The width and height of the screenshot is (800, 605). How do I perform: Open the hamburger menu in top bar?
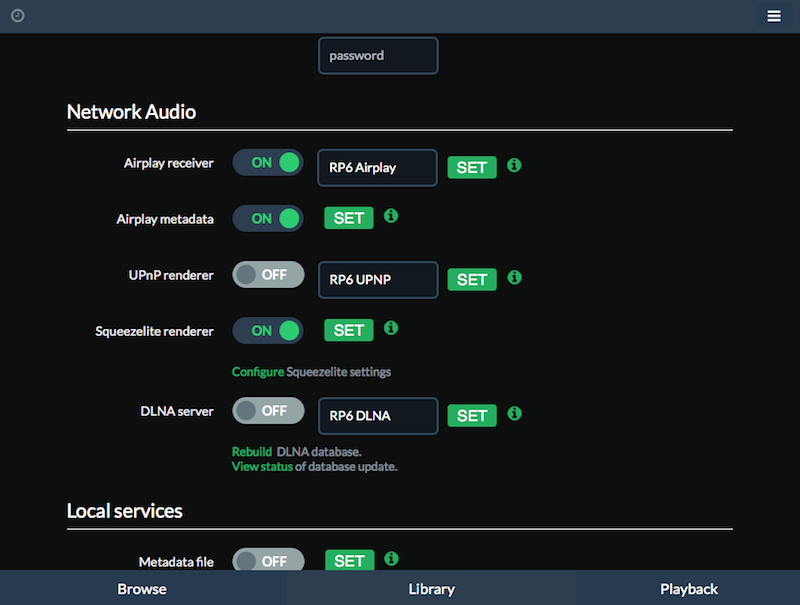tap(773, 16)
